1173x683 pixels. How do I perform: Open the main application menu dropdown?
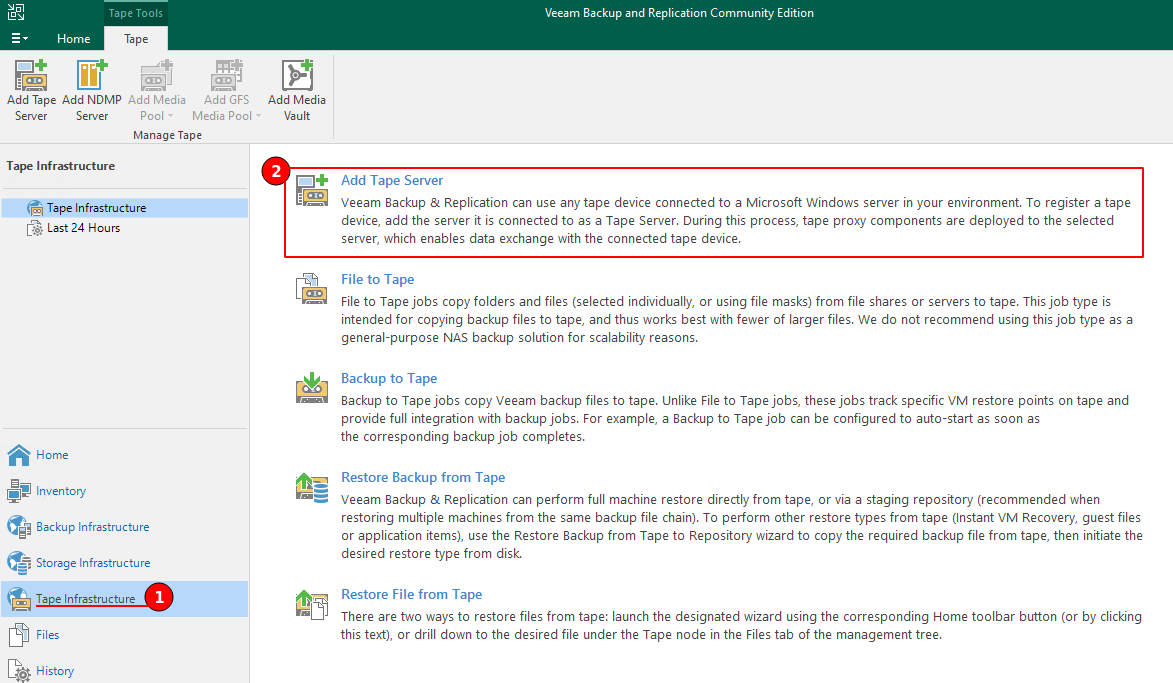point(20,38)
